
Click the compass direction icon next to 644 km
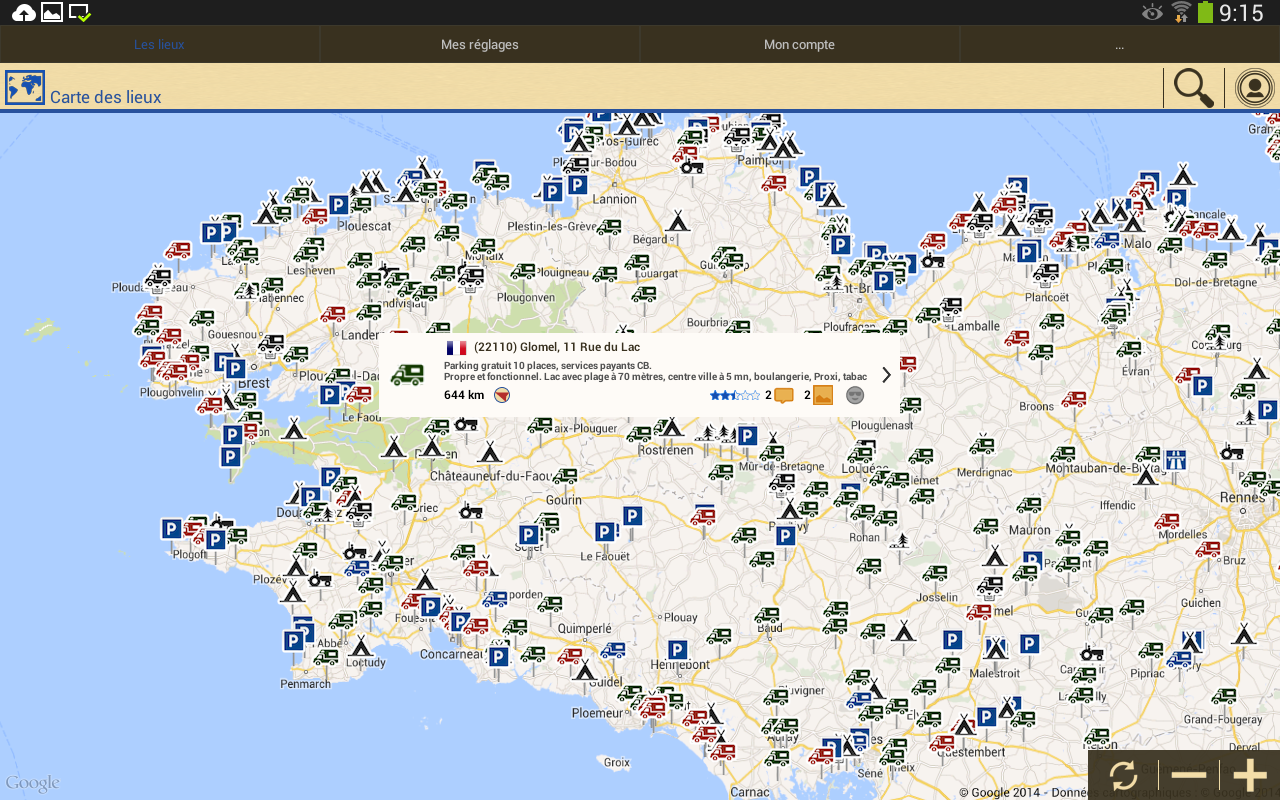502,395
